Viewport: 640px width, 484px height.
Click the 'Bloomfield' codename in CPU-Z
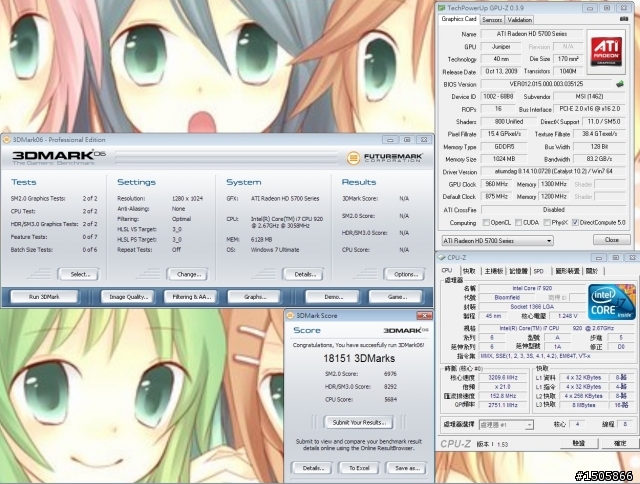[507, 298]
